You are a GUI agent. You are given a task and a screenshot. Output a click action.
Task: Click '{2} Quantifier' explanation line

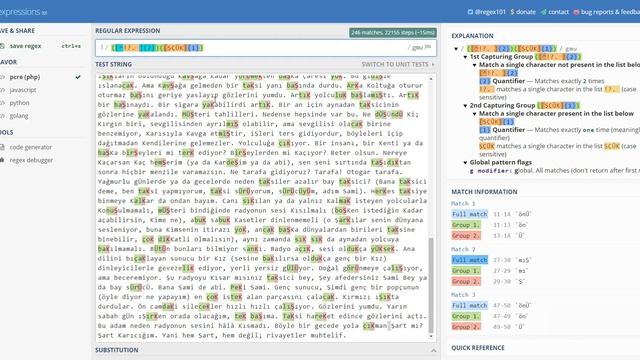point(542,81)
